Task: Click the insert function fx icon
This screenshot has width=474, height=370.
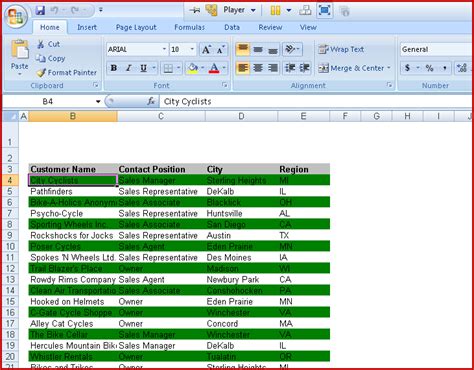Action: click(x=151, y=101)
